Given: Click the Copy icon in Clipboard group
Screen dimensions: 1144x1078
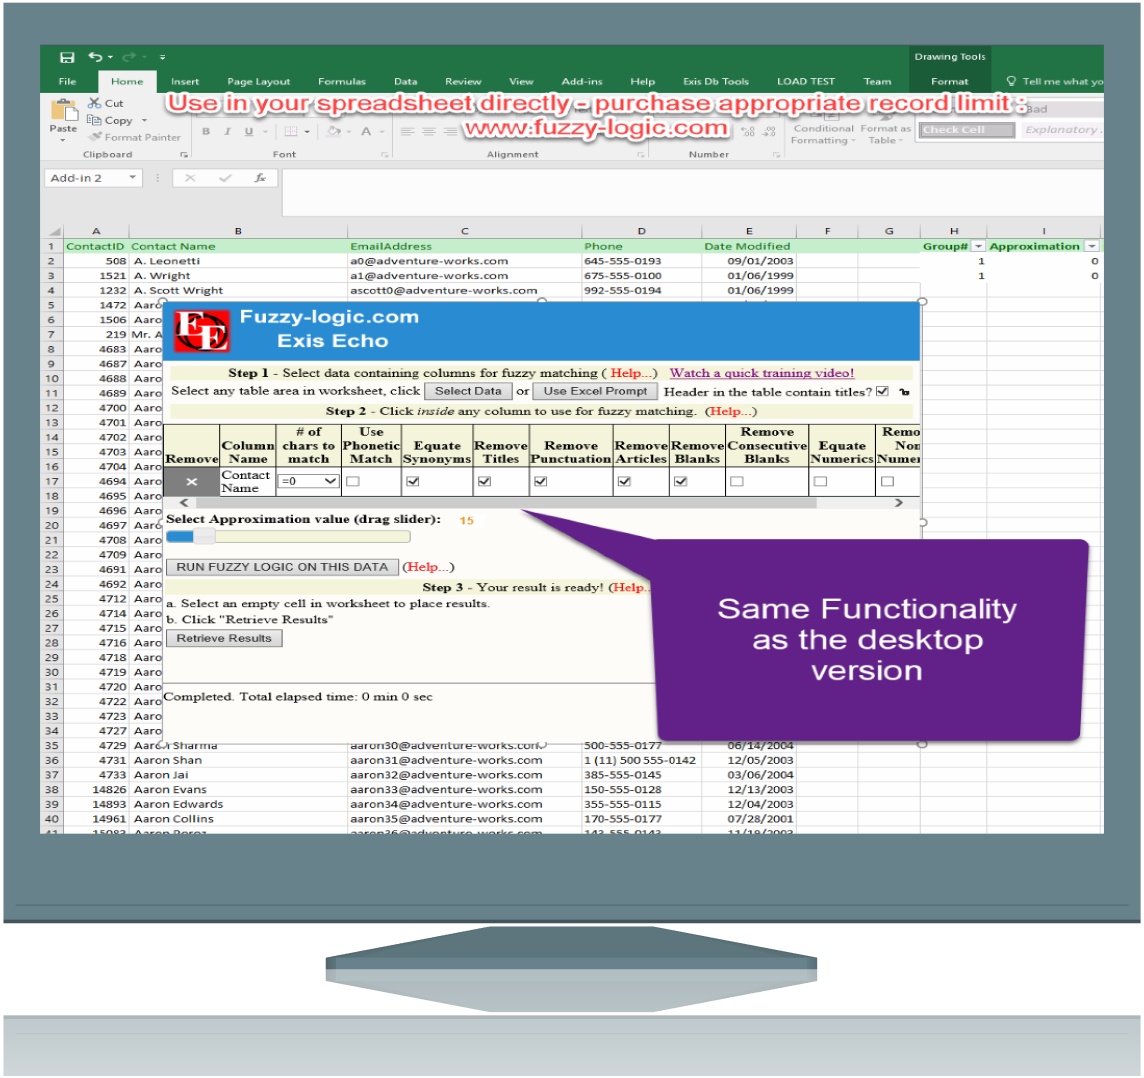Looking at the screenshot, I should click(93, 120).
